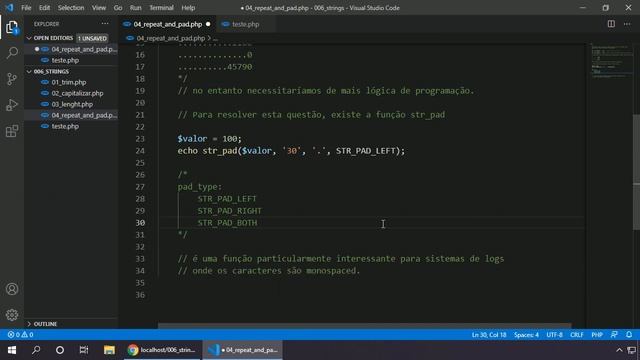Click line number 24 in gutter
This screenshot has height=360, width=640.
coord(140,151)
